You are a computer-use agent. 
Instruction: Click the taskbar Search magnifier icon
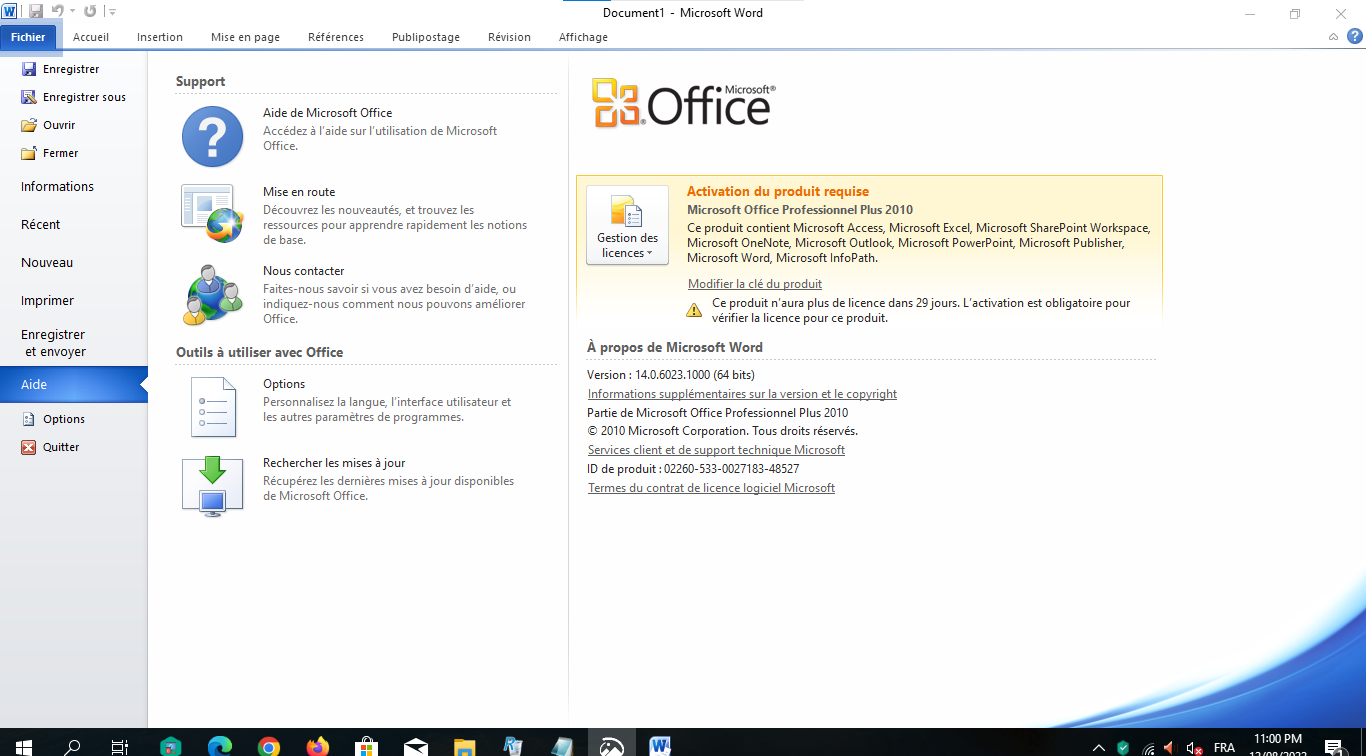point(72,746)
